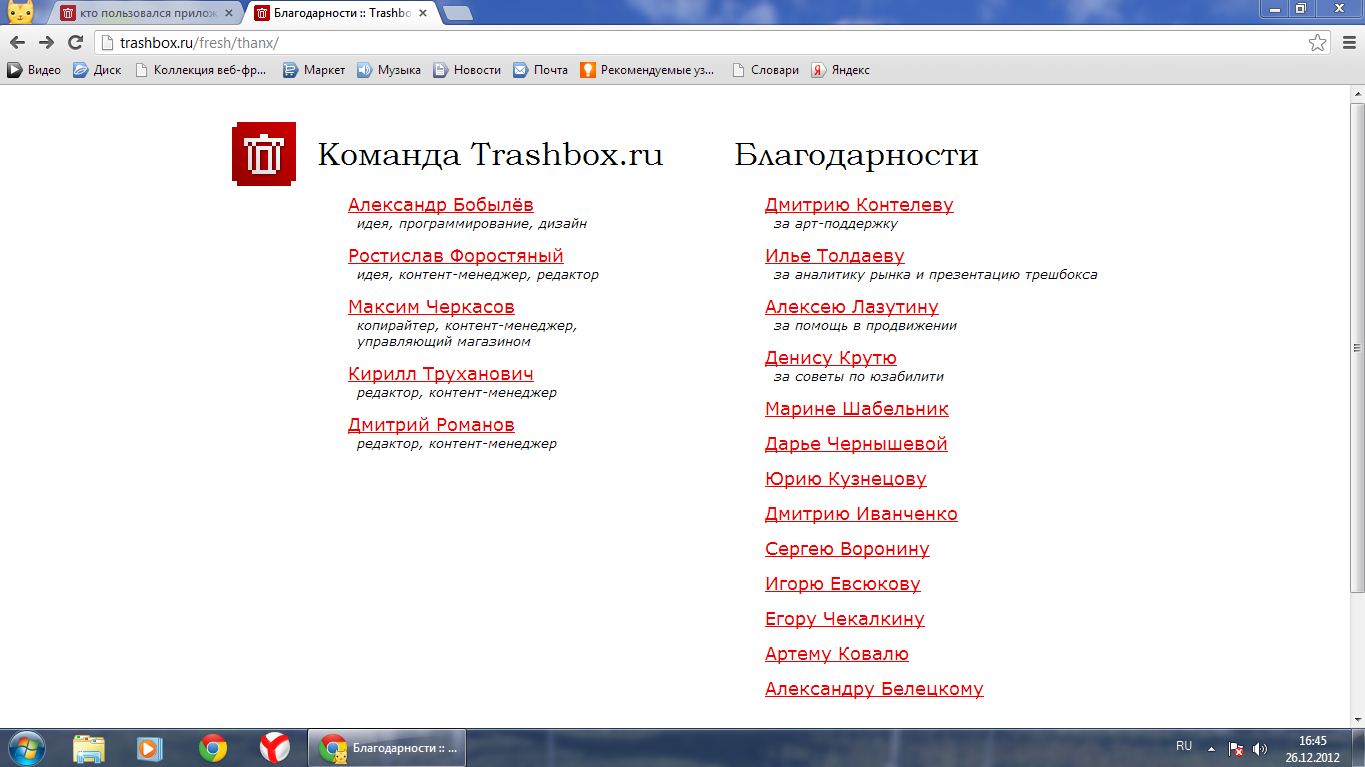Screen dimensions: 1365x767
Task: Click the browser Back arrow
Action: (17, 42)
